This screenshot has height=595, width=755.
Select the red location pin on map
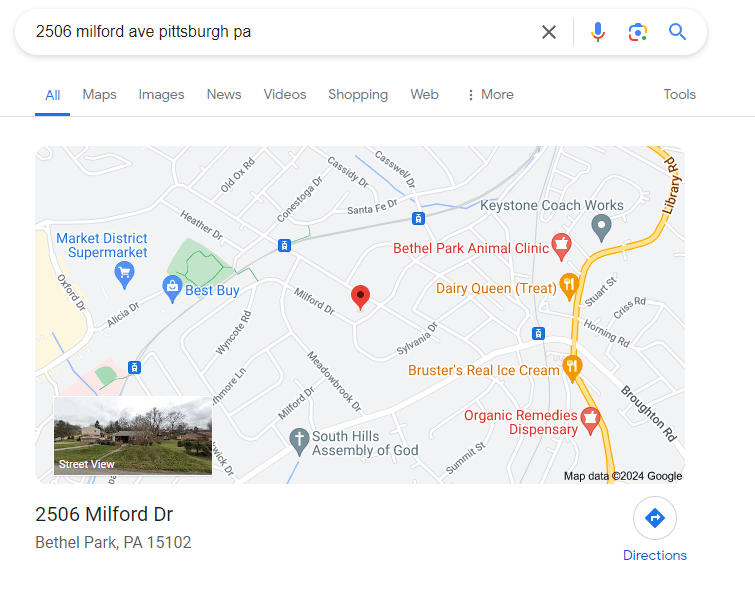pyautogui.click(x=360, y=297)
